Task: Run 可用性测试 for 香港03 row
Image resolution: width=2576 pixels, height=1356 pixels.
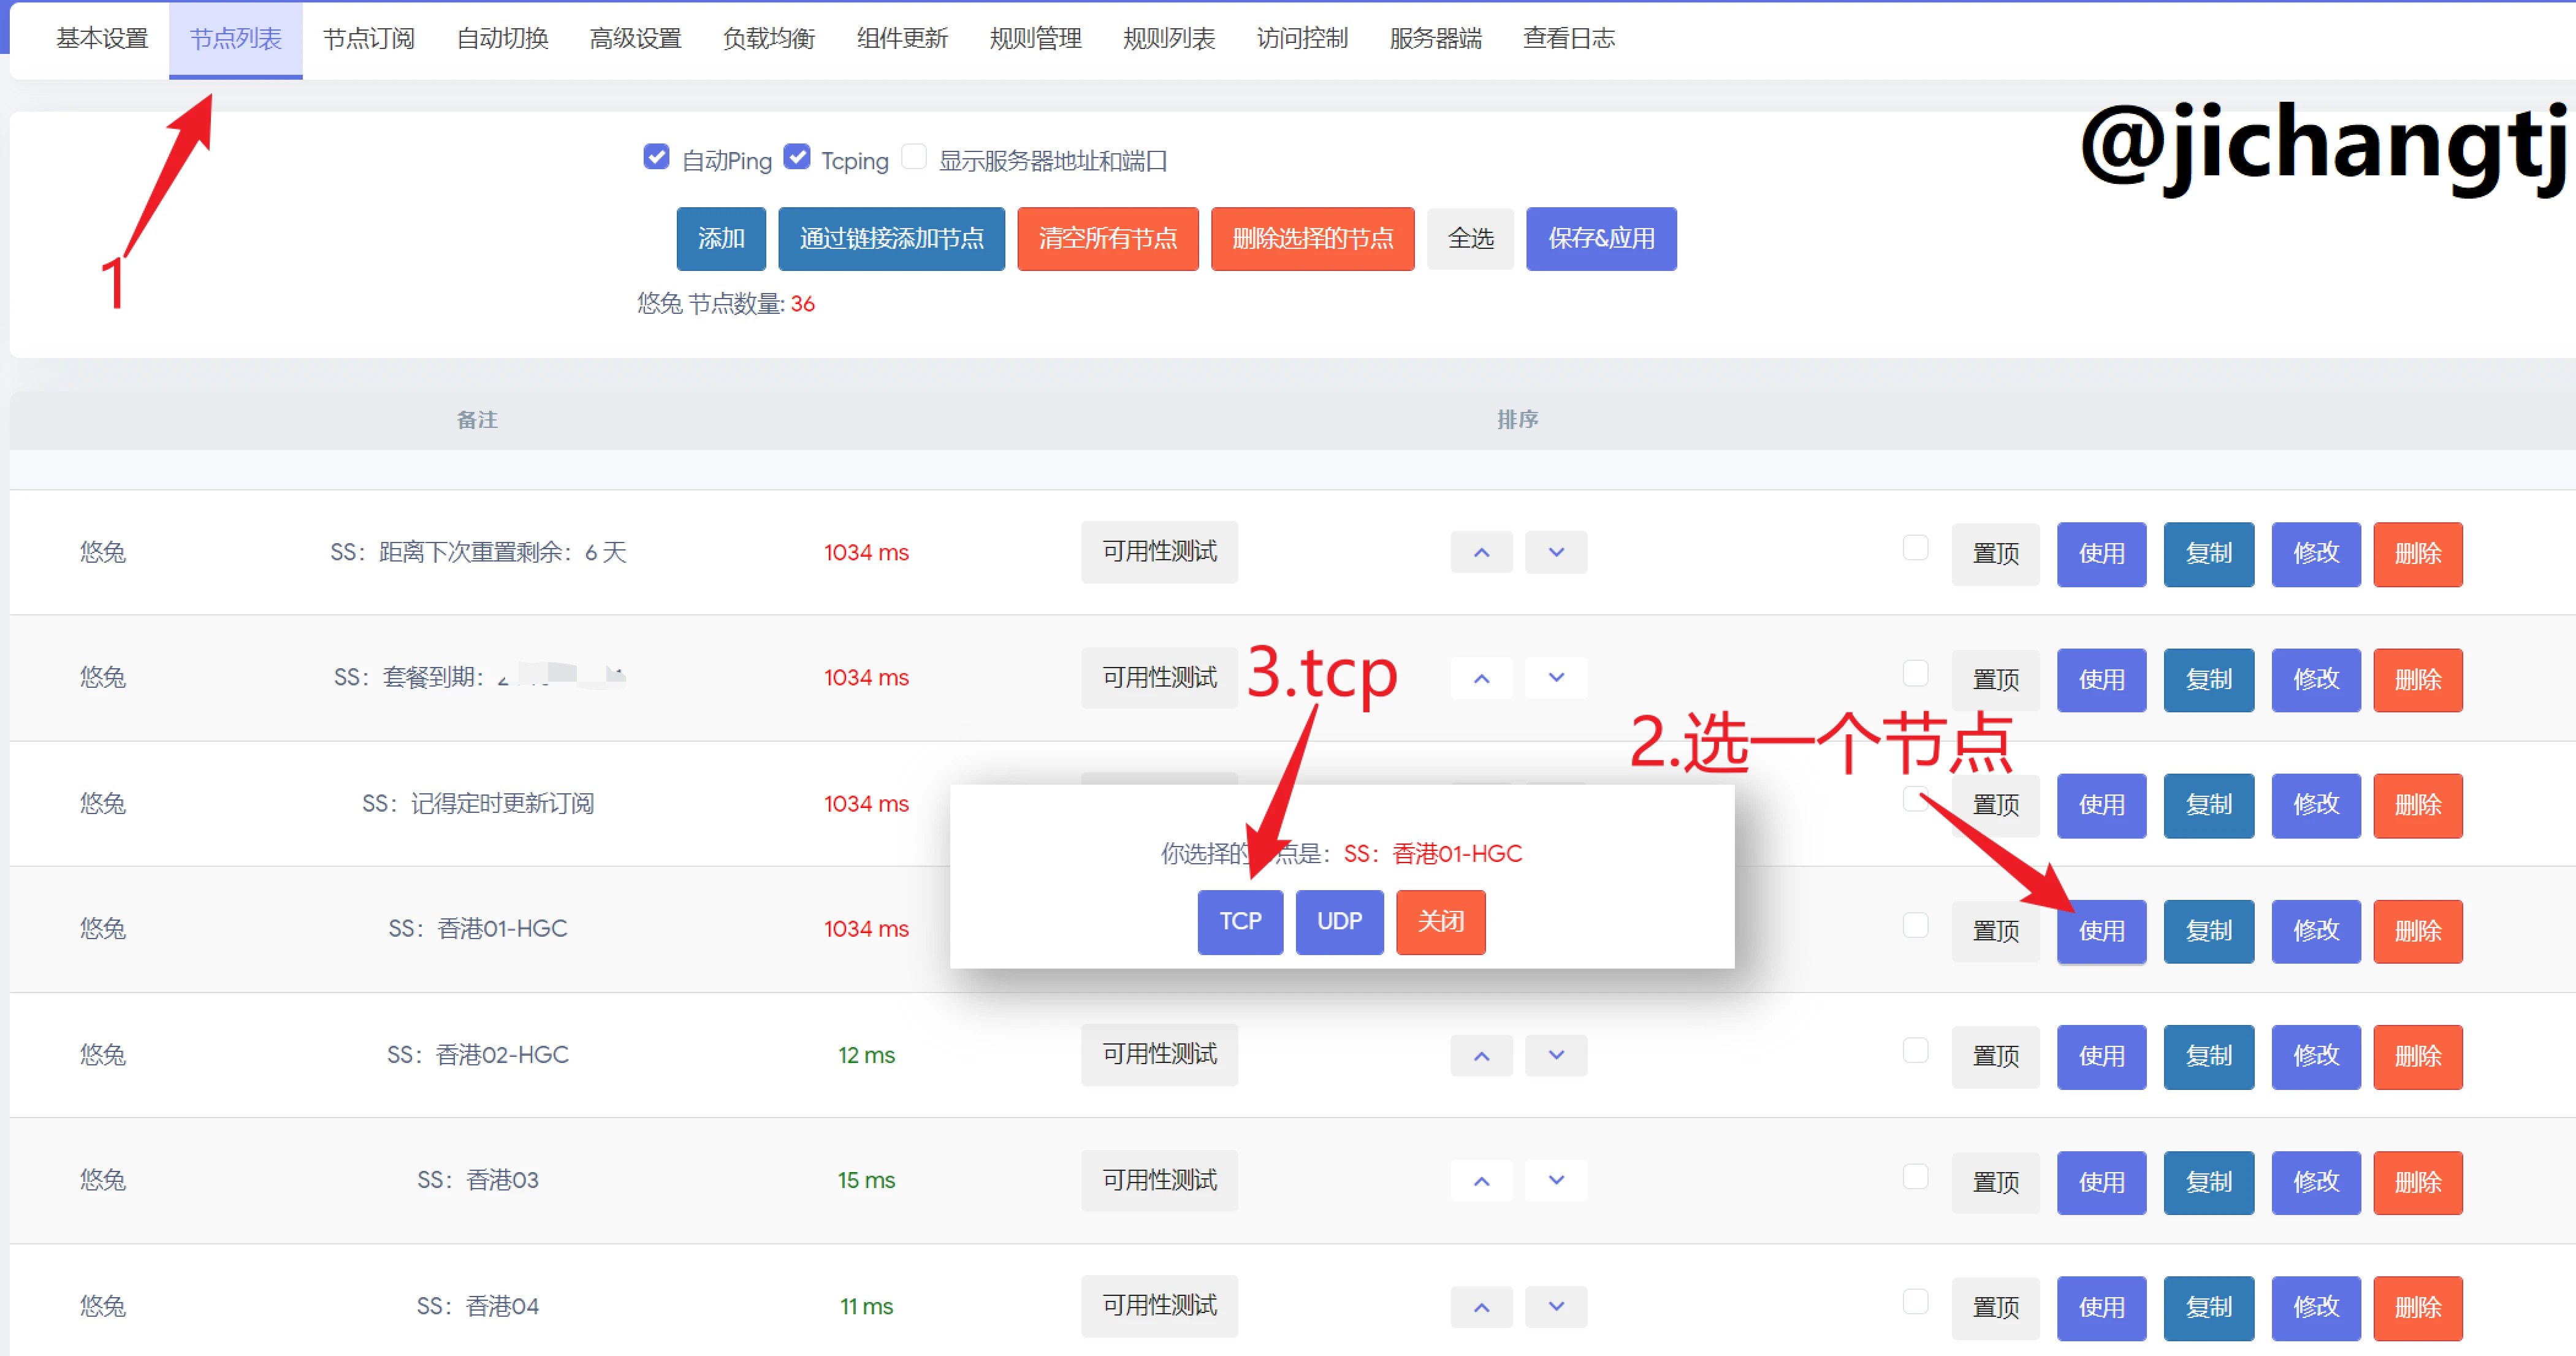Action: (1159, 1181)
